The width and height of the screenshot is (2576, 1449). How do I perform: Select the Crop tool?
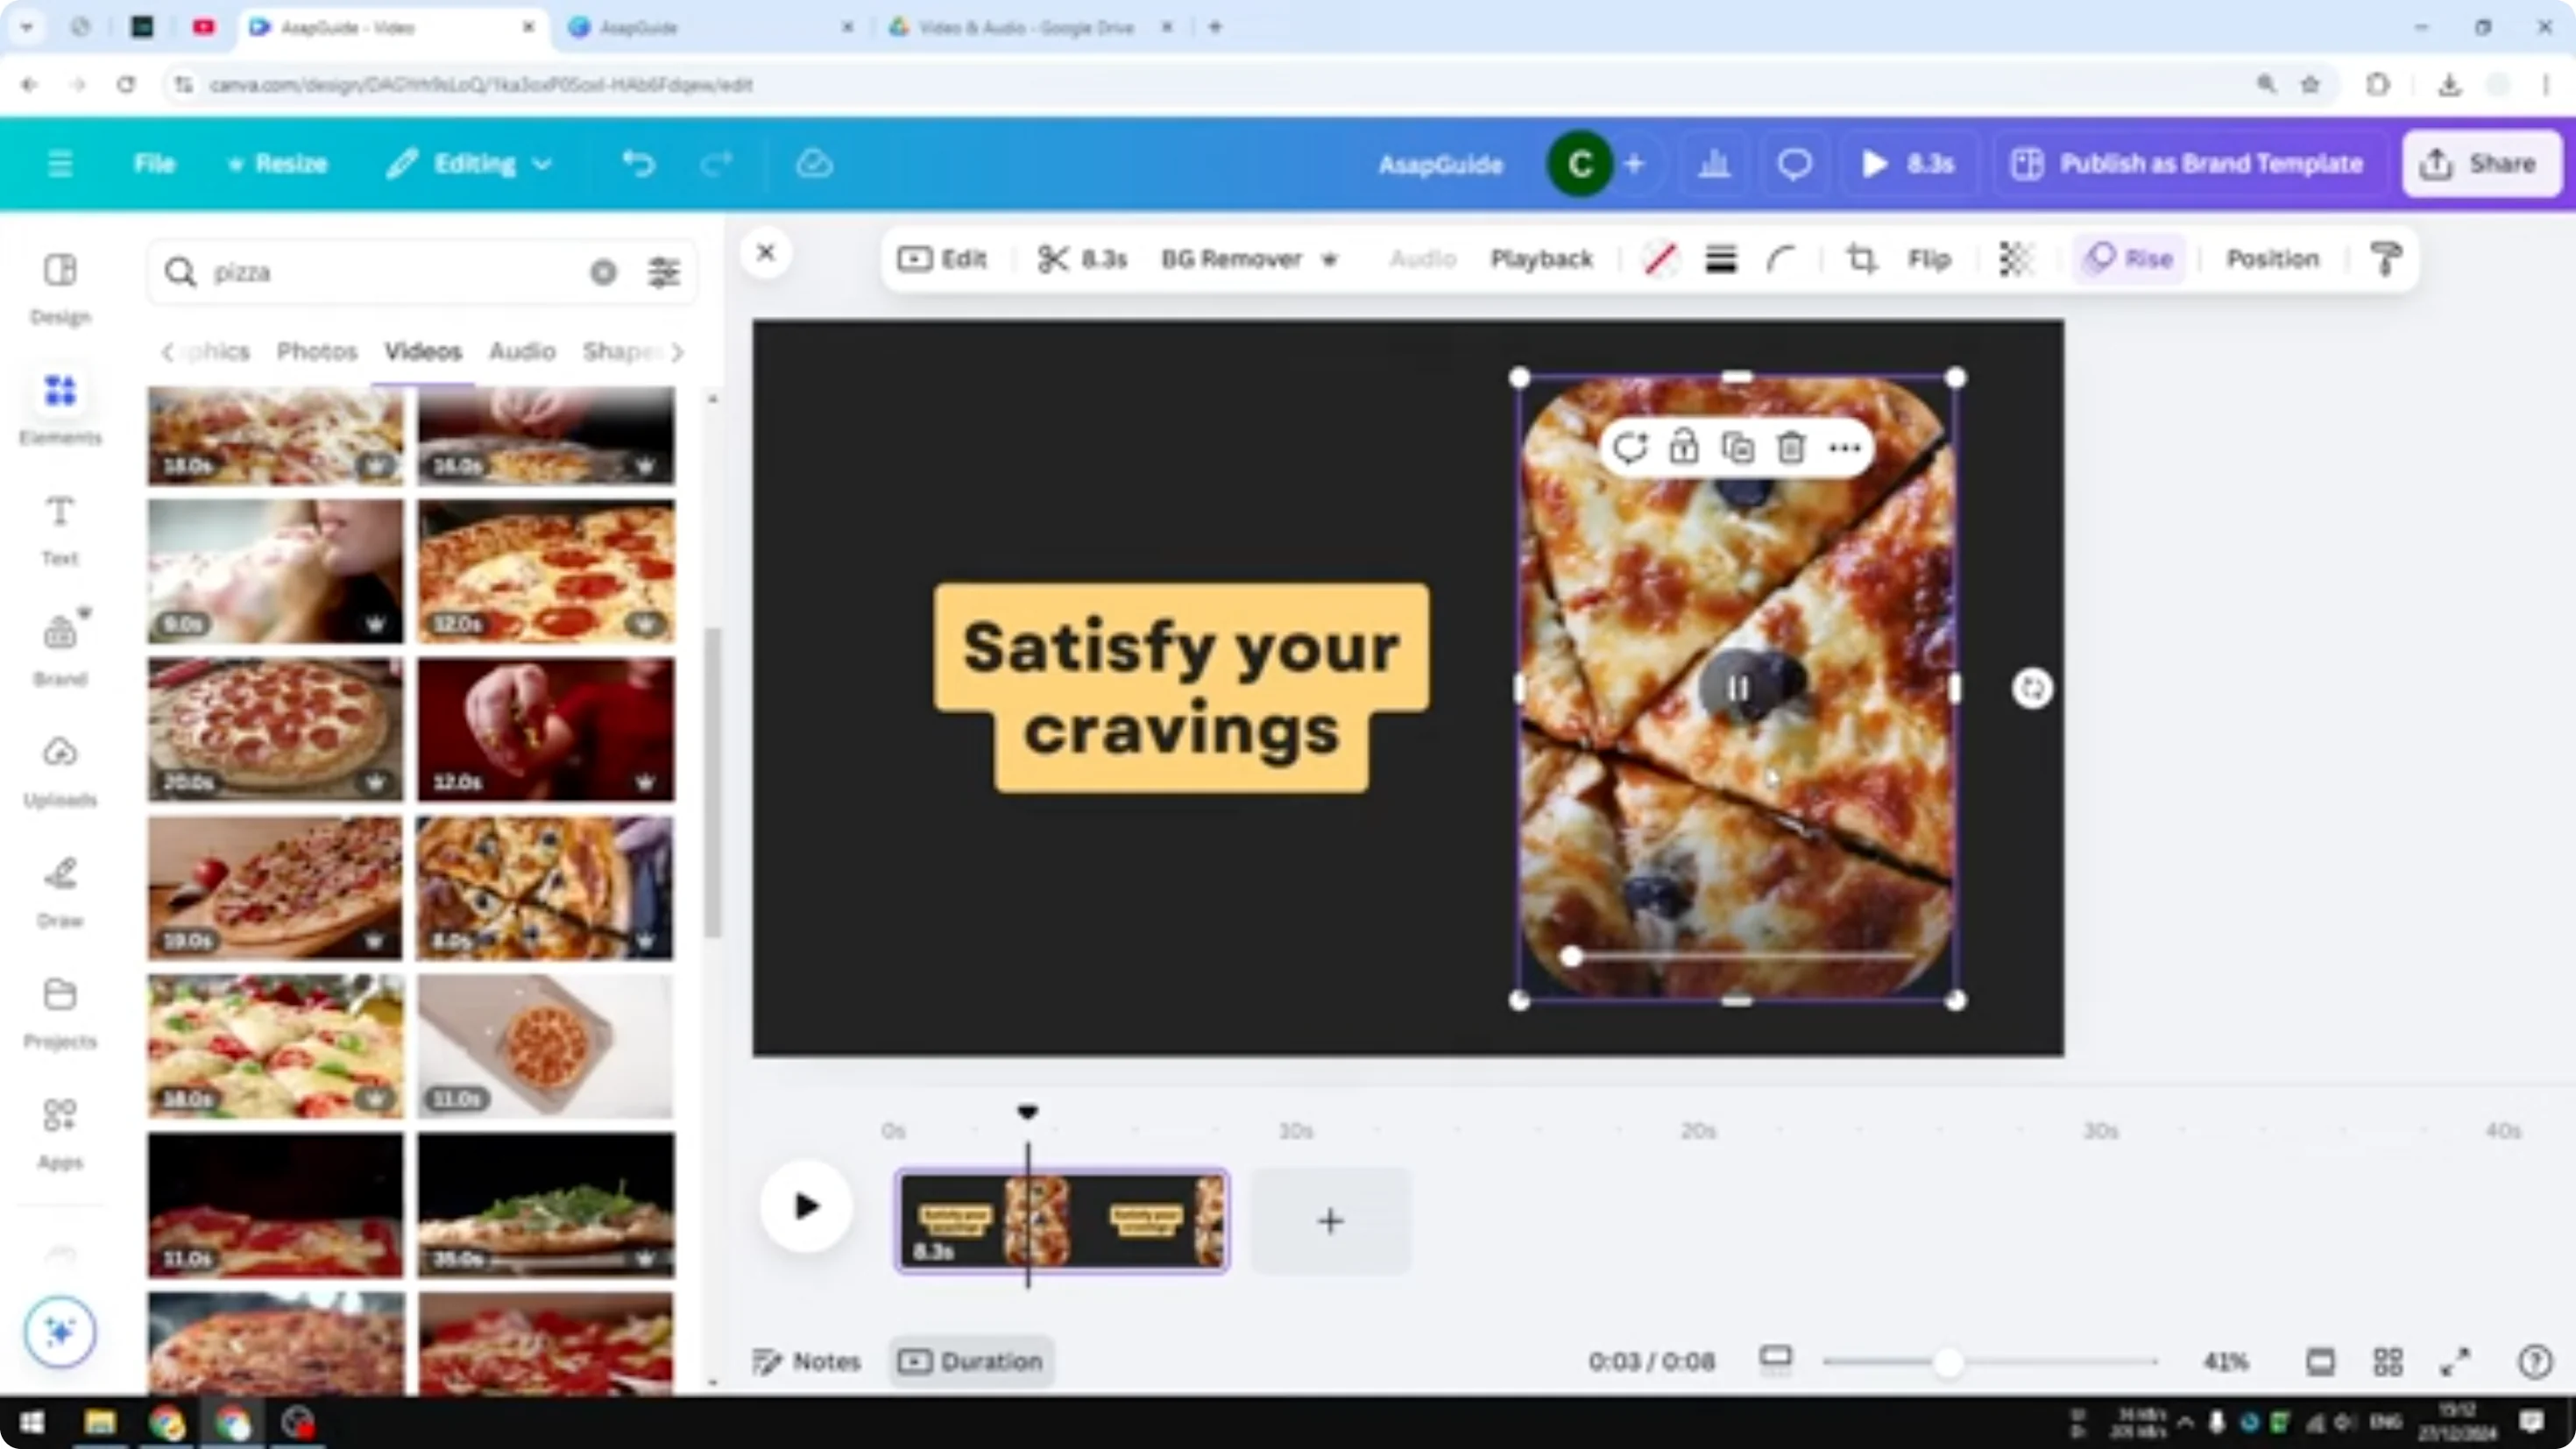(1860, 259)
